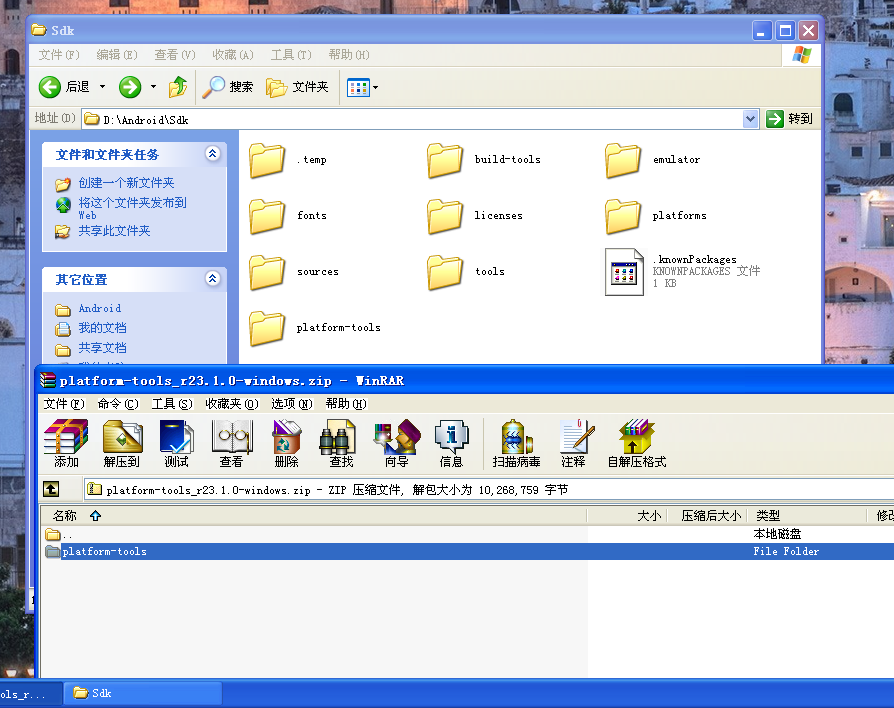The width and height of the screenshot is (894, 708).
Task: Open WinRAR 选项(N) menu
Action: coord(291,404)
